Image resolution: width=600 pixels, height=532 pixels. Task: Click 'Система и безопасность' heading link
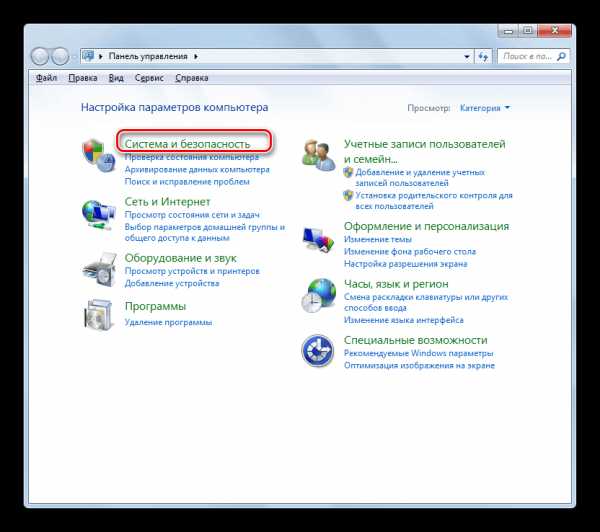tap(187, 144)
